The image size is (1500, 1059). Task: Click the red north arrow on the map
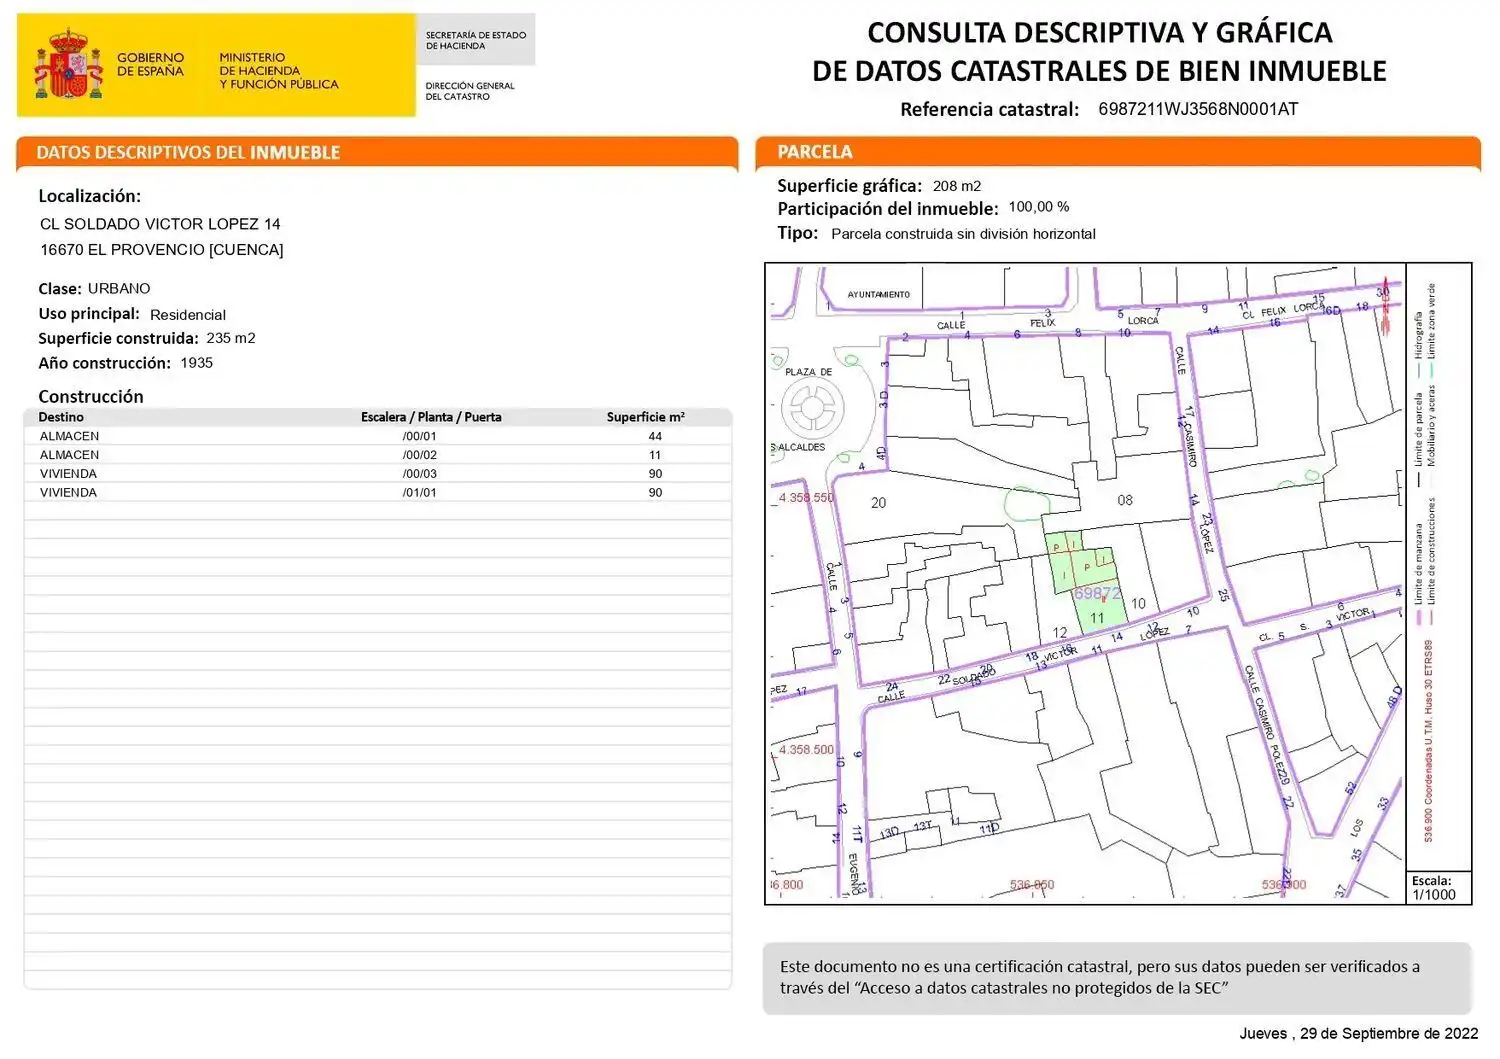pyautogui.click(x=1385, y=304)
